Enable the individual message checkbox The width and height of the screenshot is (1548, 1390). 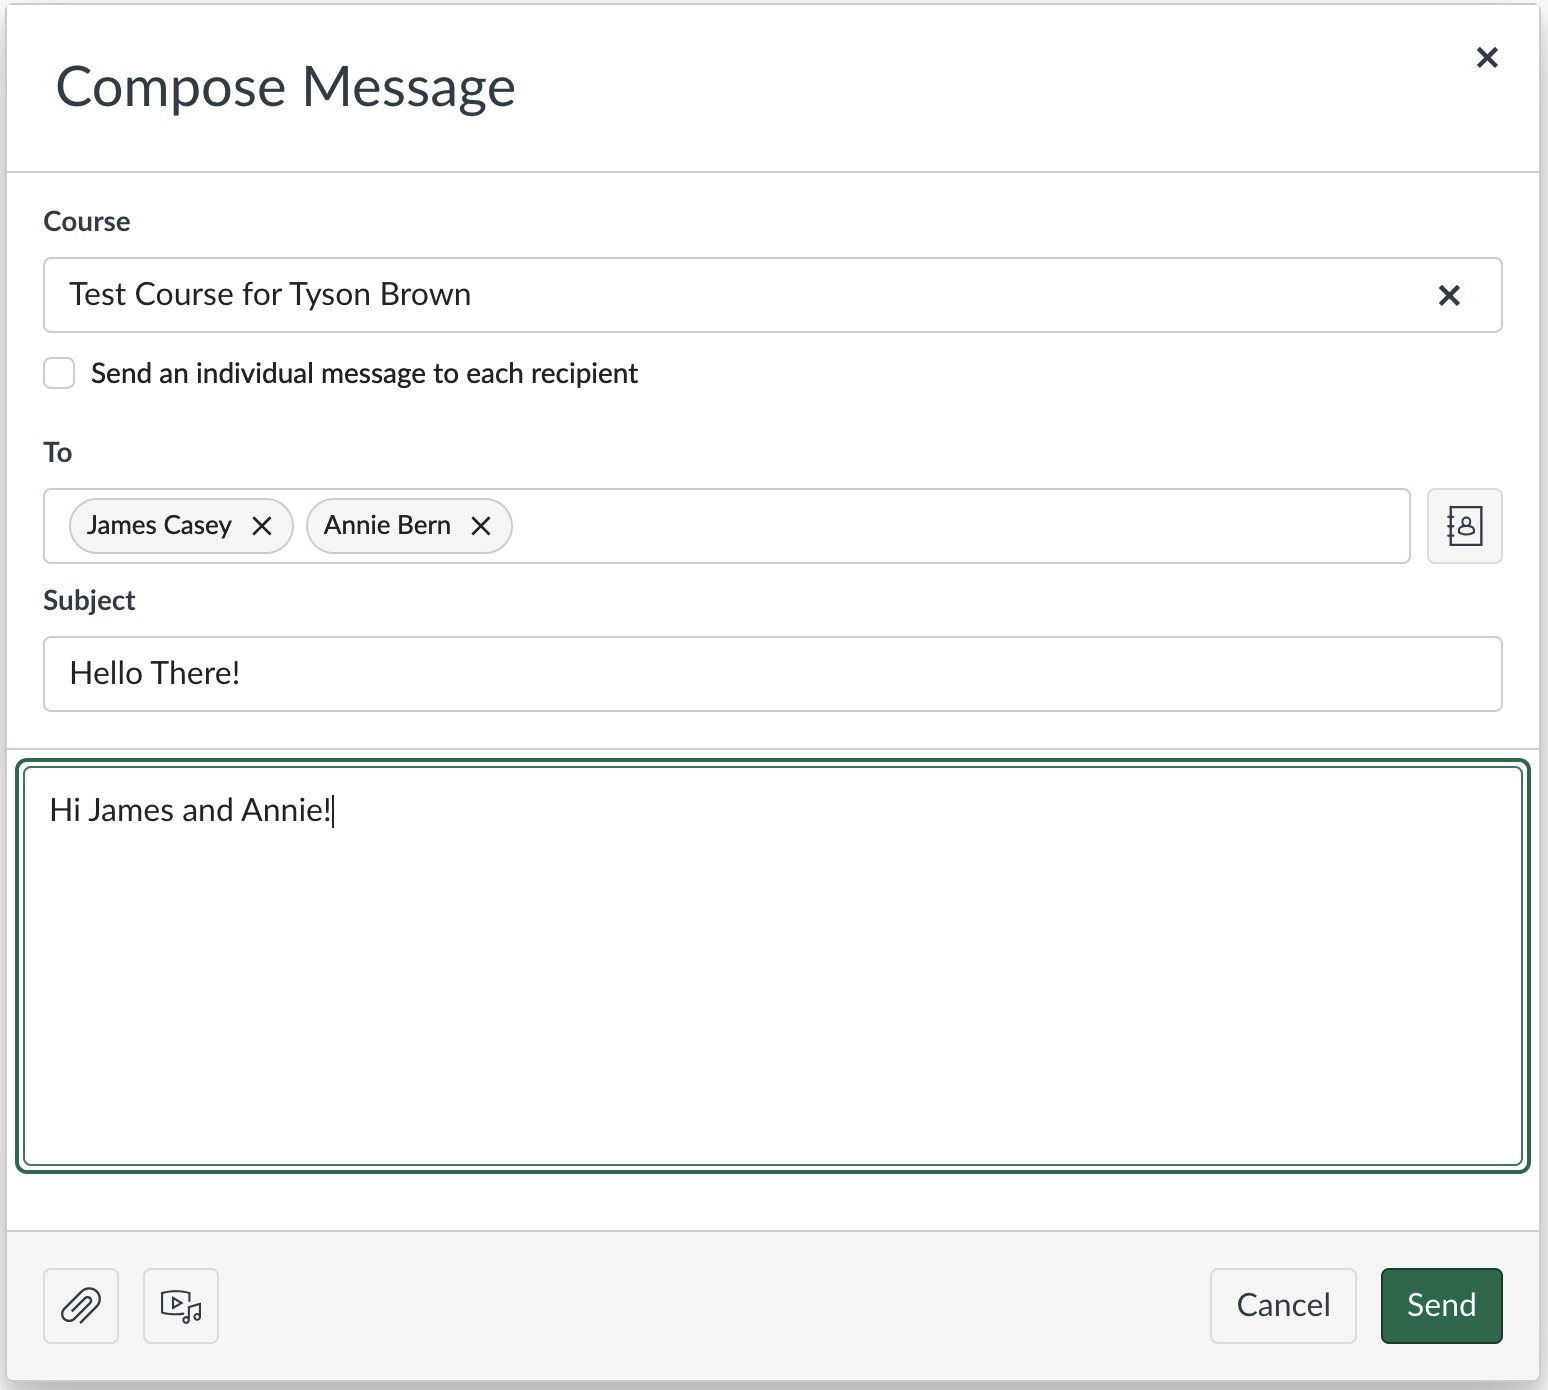(x=59, y=373)
